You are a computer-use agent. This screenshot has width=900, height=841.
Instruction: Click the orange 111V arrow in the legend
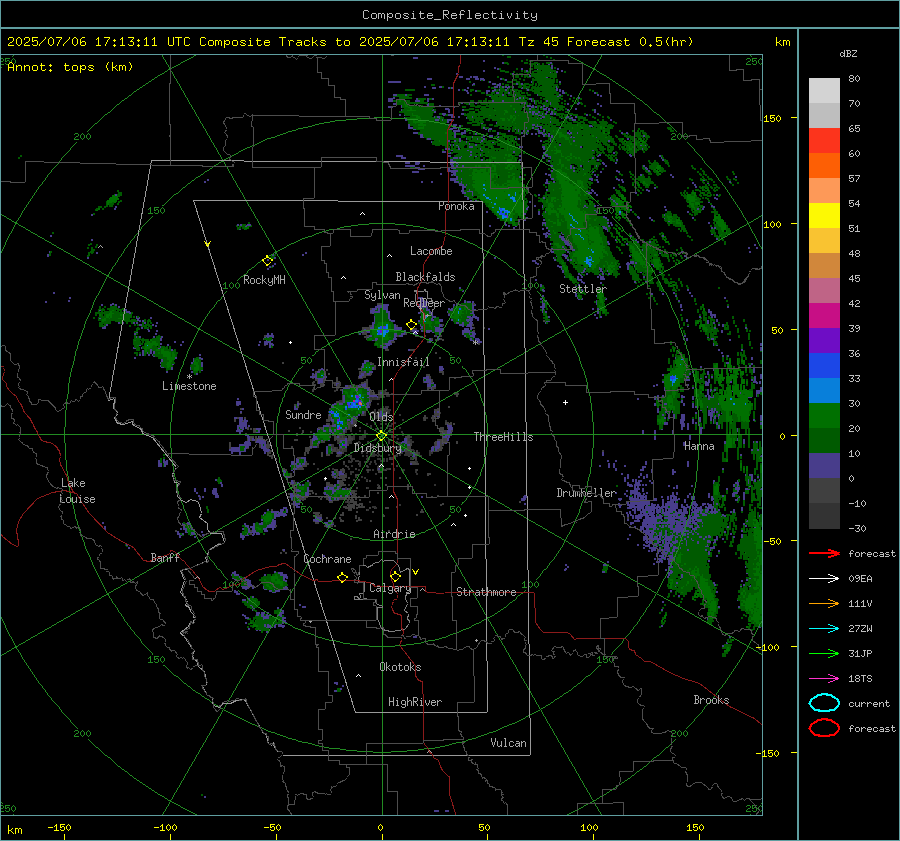(x=824, y=603)
